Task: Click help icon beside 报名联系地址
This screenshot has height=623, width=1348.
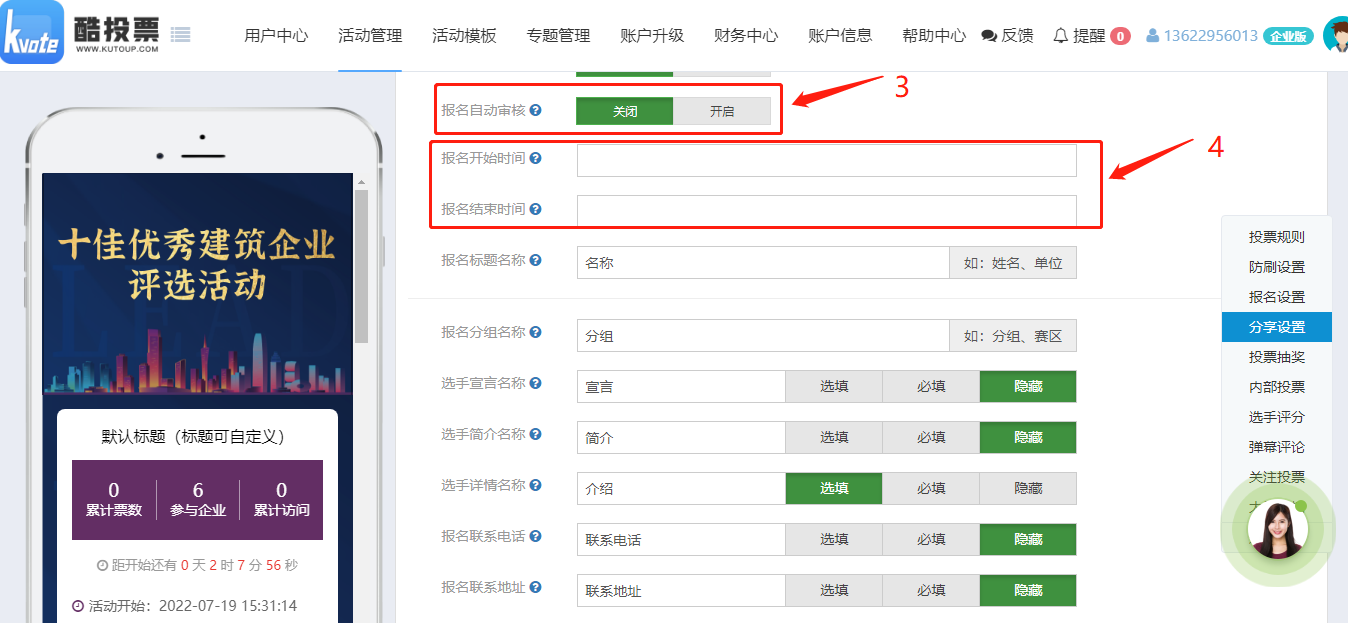Action: click(x=536, y=587)
